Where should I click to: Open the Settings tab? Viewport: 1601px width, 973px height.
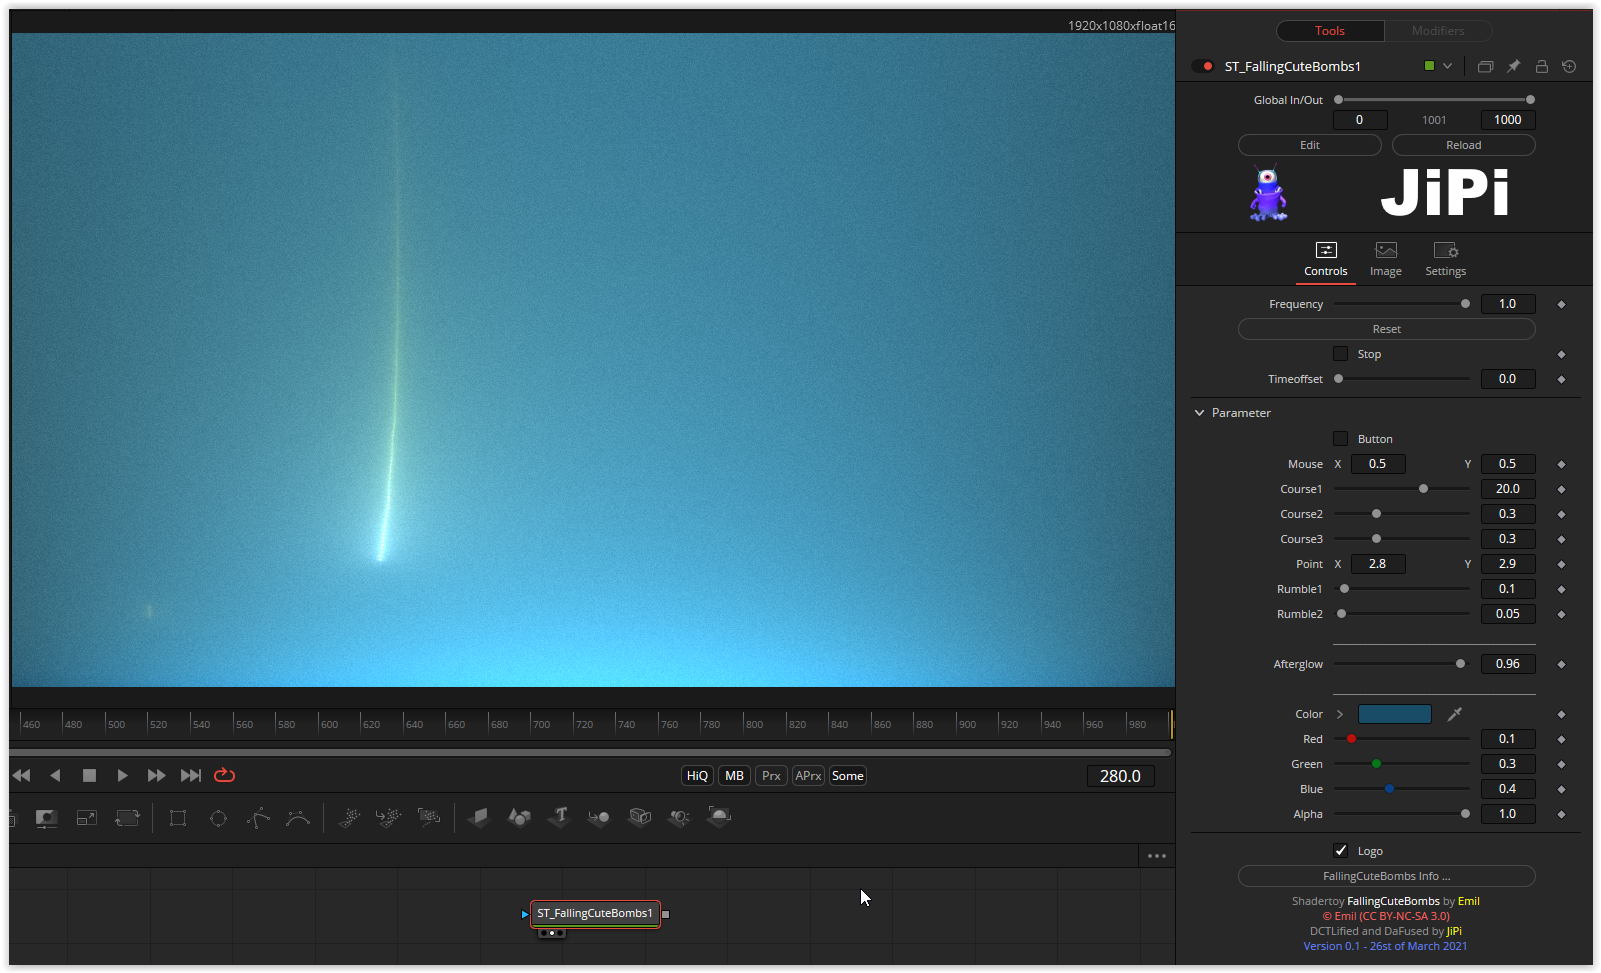(x=1446, y=260)
